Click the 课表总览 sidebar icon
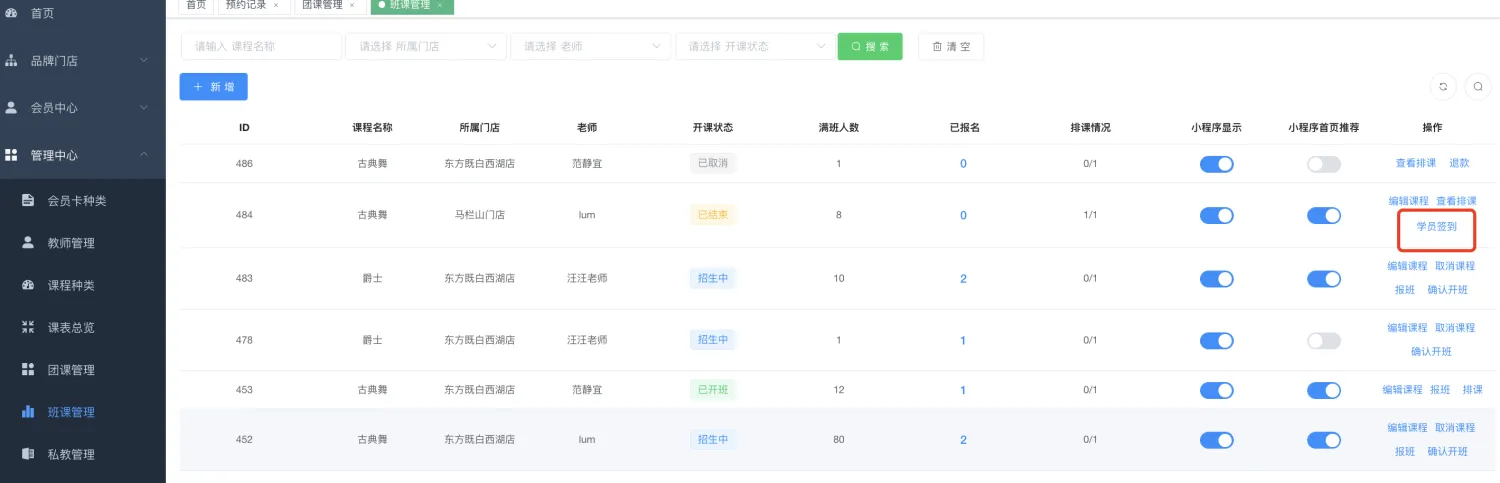This screenshot has width=1500, height=483. [x=28, y=327]
